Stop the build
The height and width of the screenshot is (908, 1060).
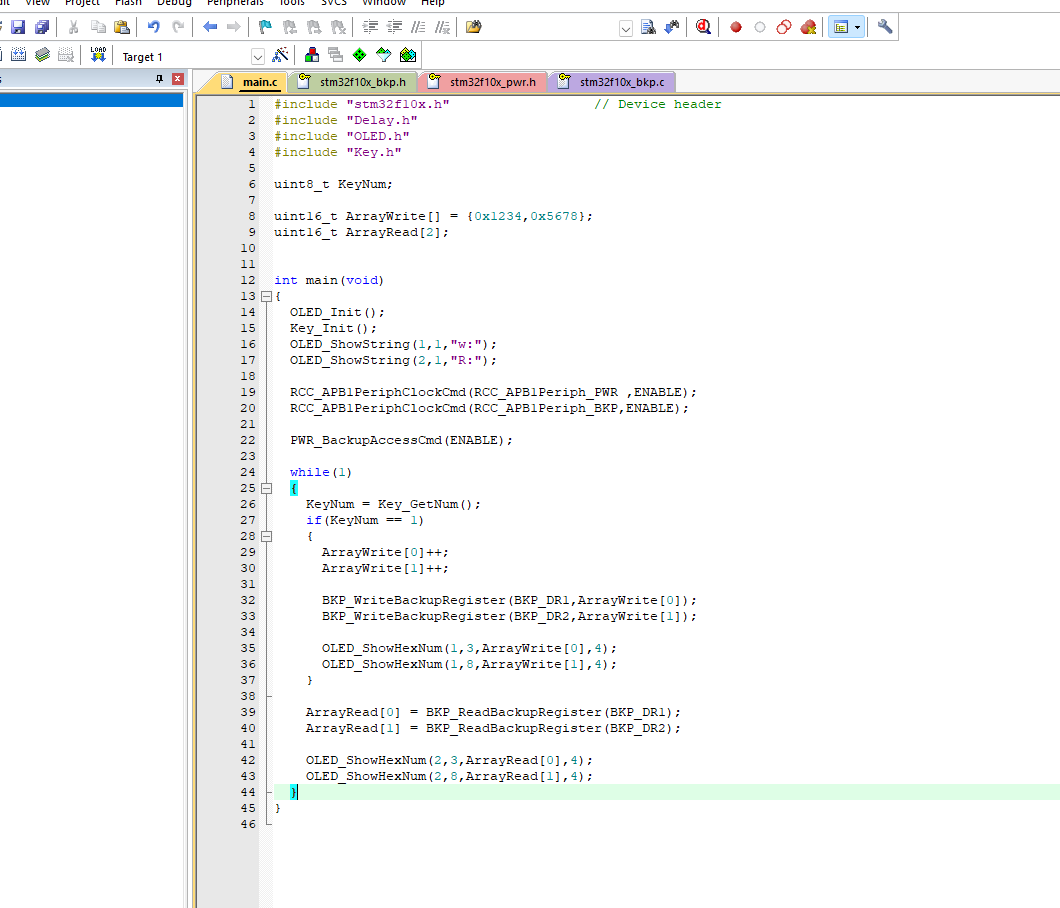click(x=66, y=55)
